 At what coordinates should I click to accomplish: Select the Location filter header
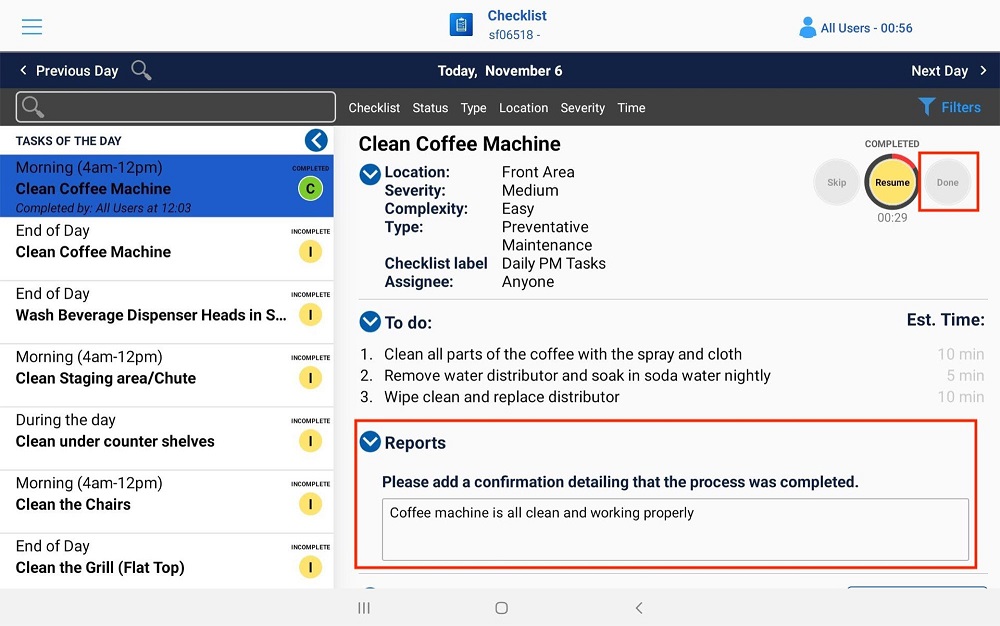[x=523, y=108]
